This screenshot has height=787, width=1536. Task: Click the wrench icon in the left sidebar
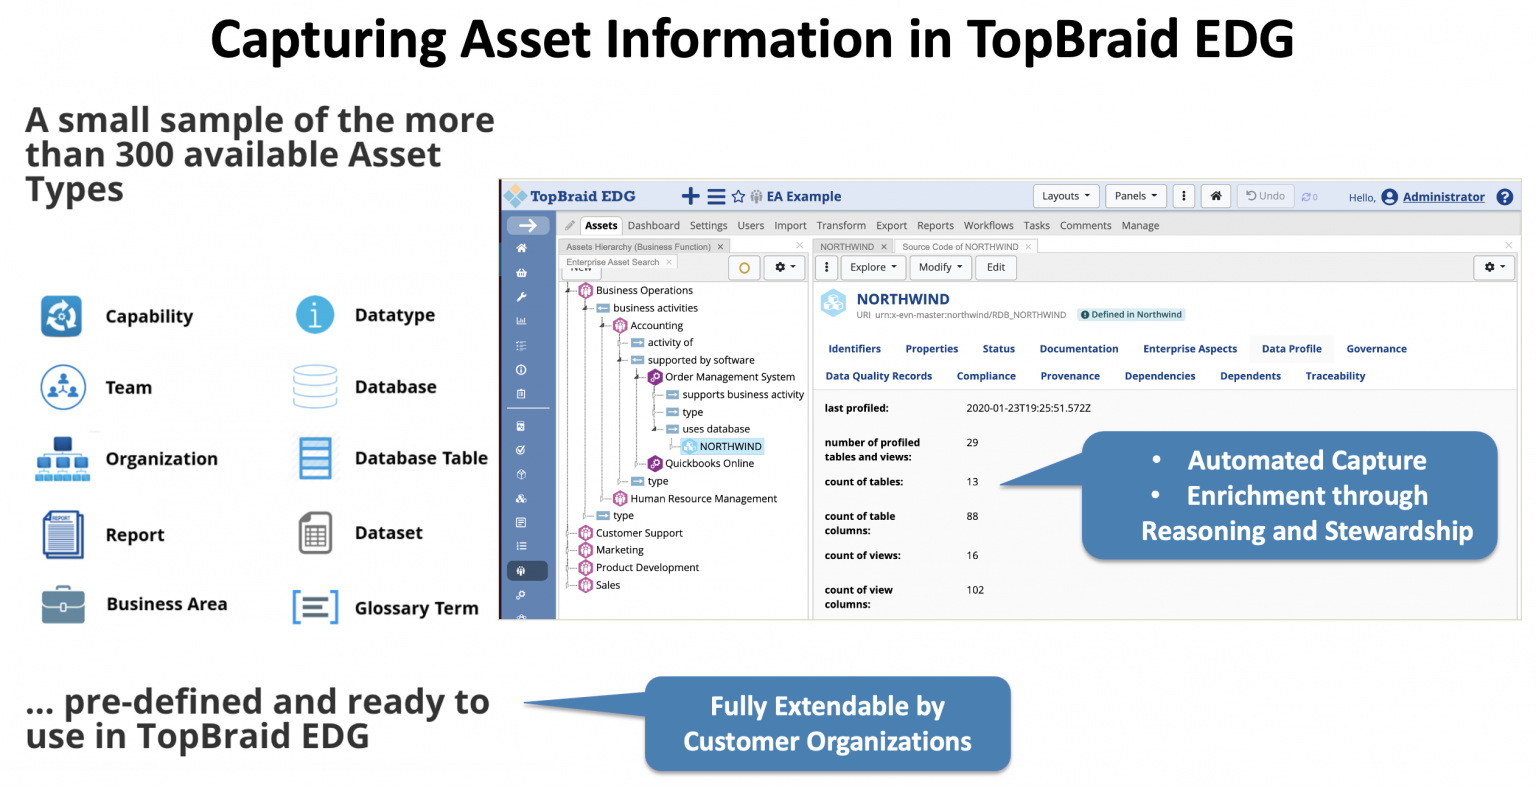521,297
